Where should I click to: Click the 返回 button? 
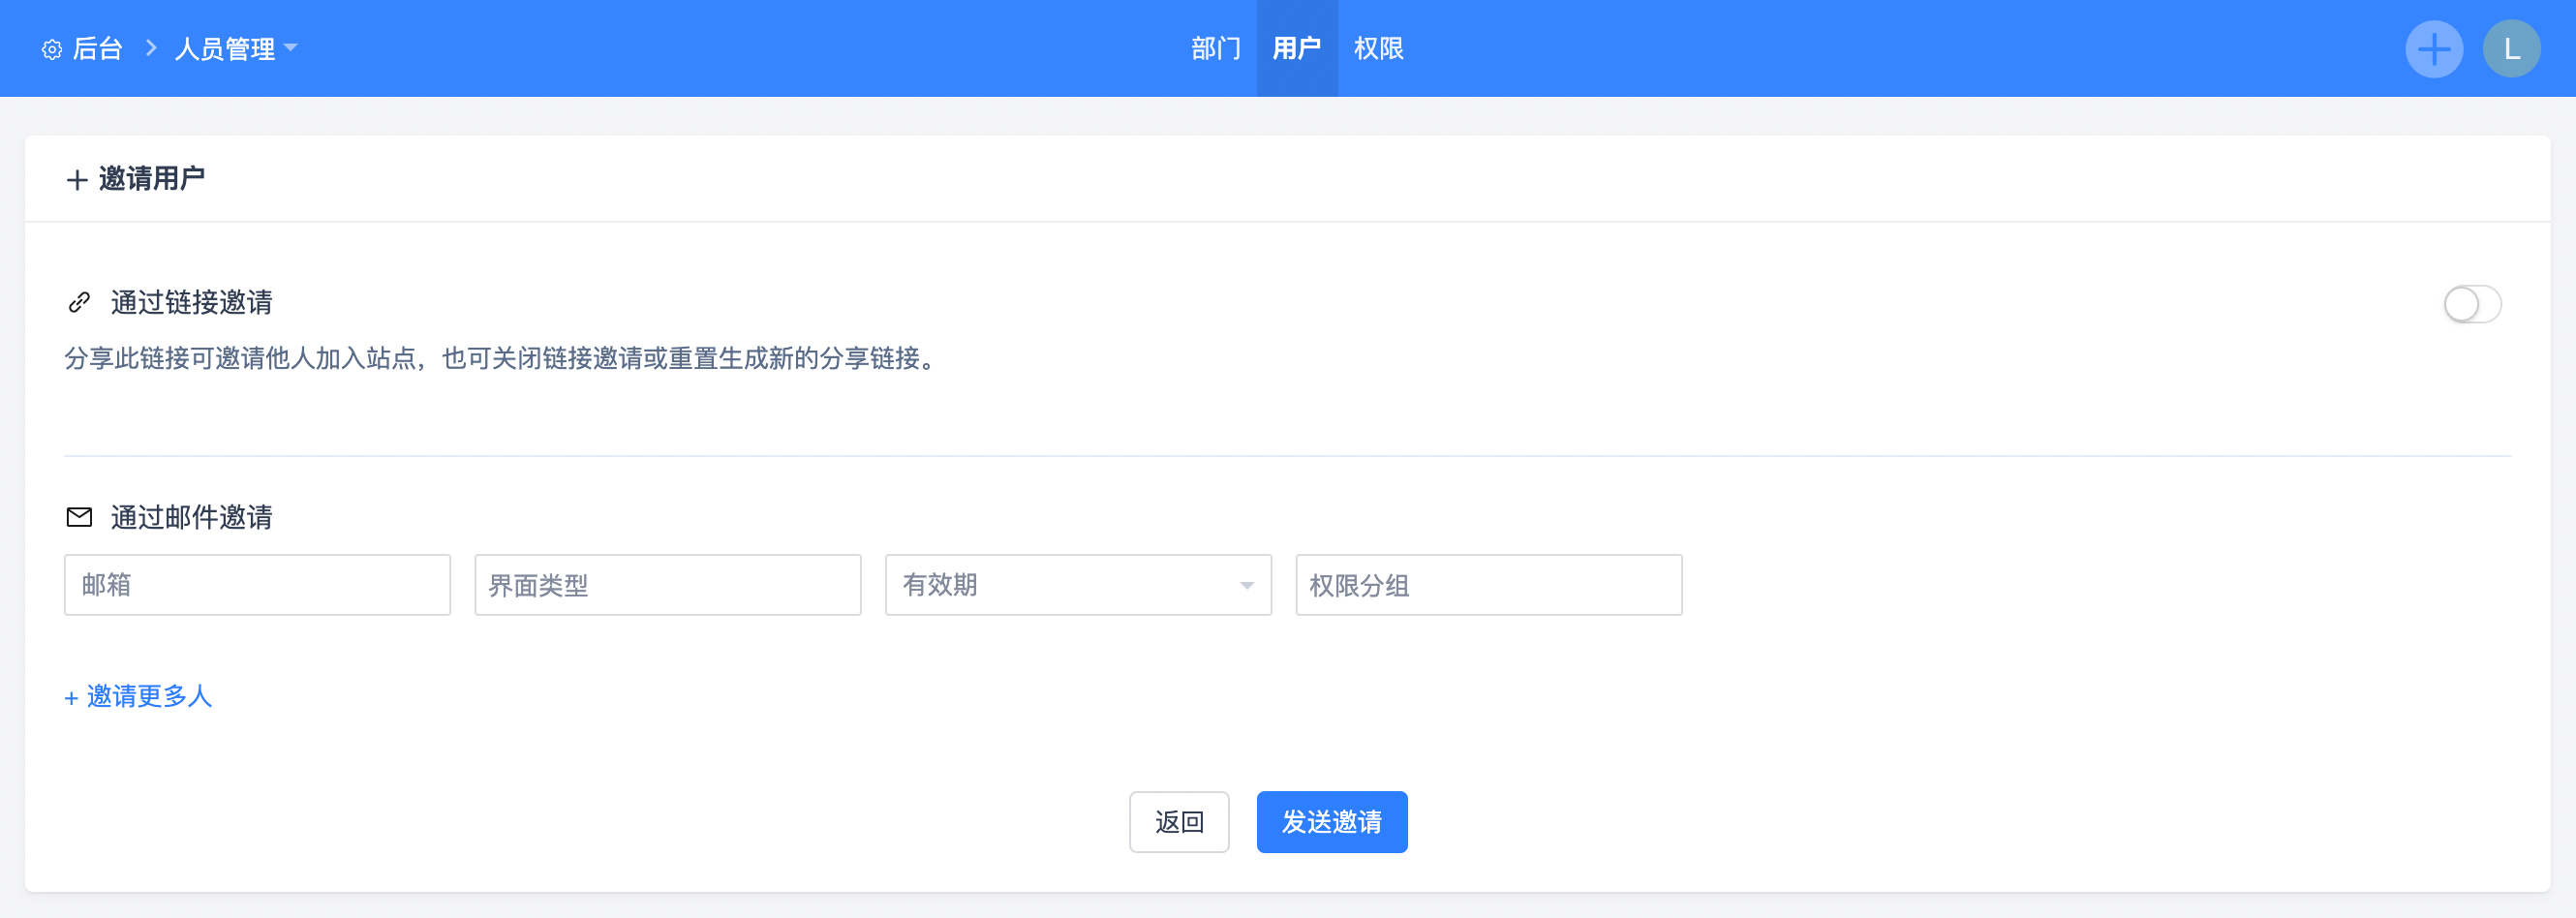[x=1178, y=822]
